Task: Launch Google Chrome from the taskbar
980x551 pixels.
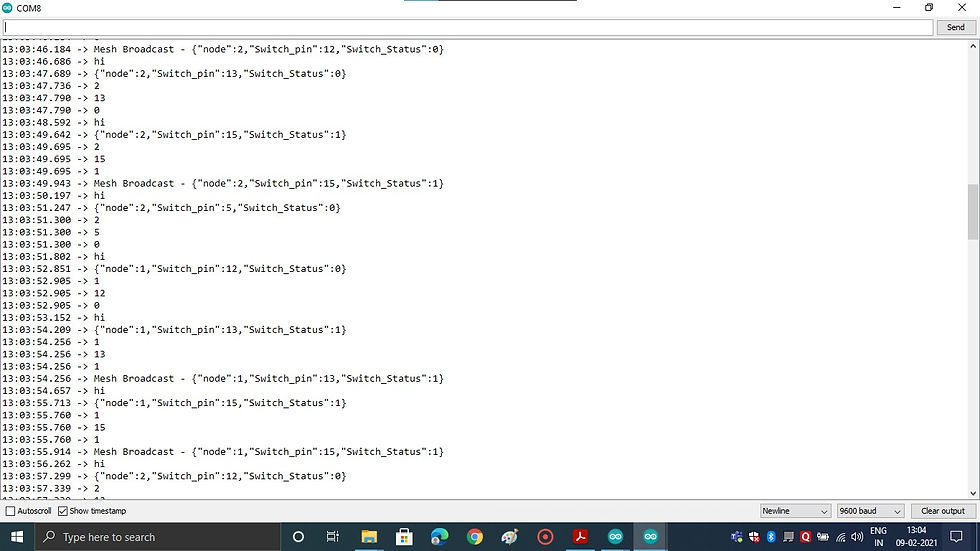Action: point(474,537)
